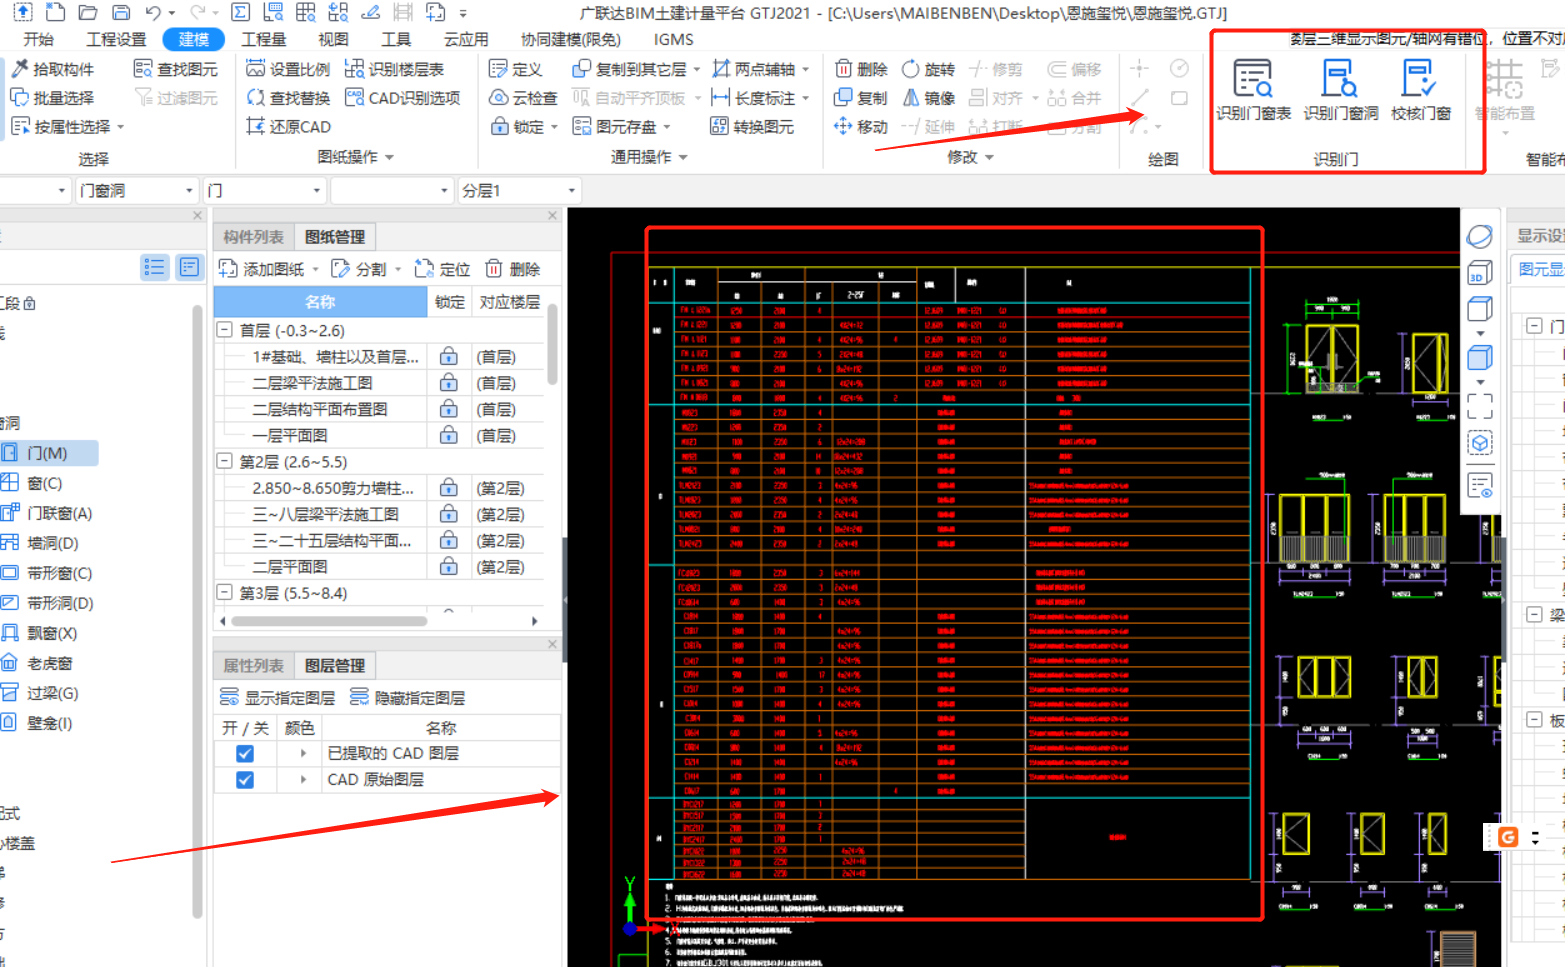
Task: Open the 开始 ribbon tab
Action: [39, 39]
